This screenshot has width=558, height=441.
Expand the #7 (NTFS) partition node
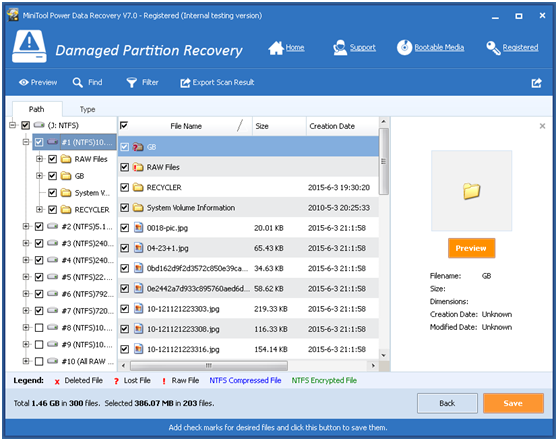coord(26,311)
